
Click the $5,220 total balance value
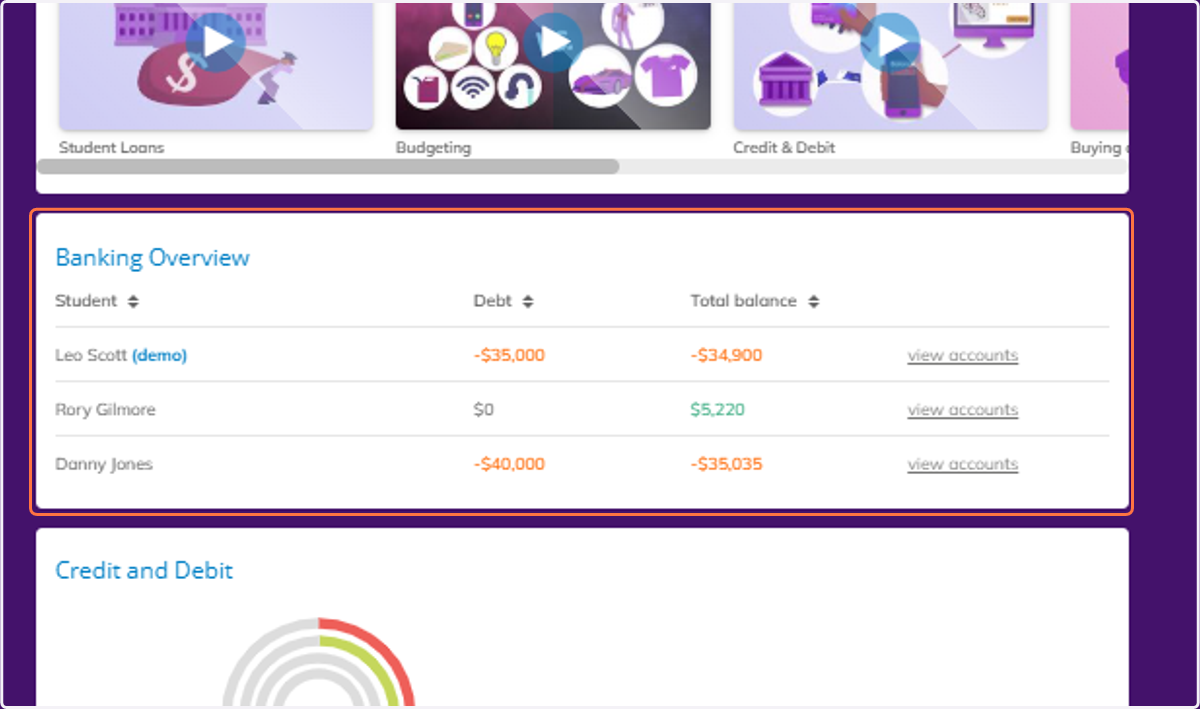click(x=717, y=410)
